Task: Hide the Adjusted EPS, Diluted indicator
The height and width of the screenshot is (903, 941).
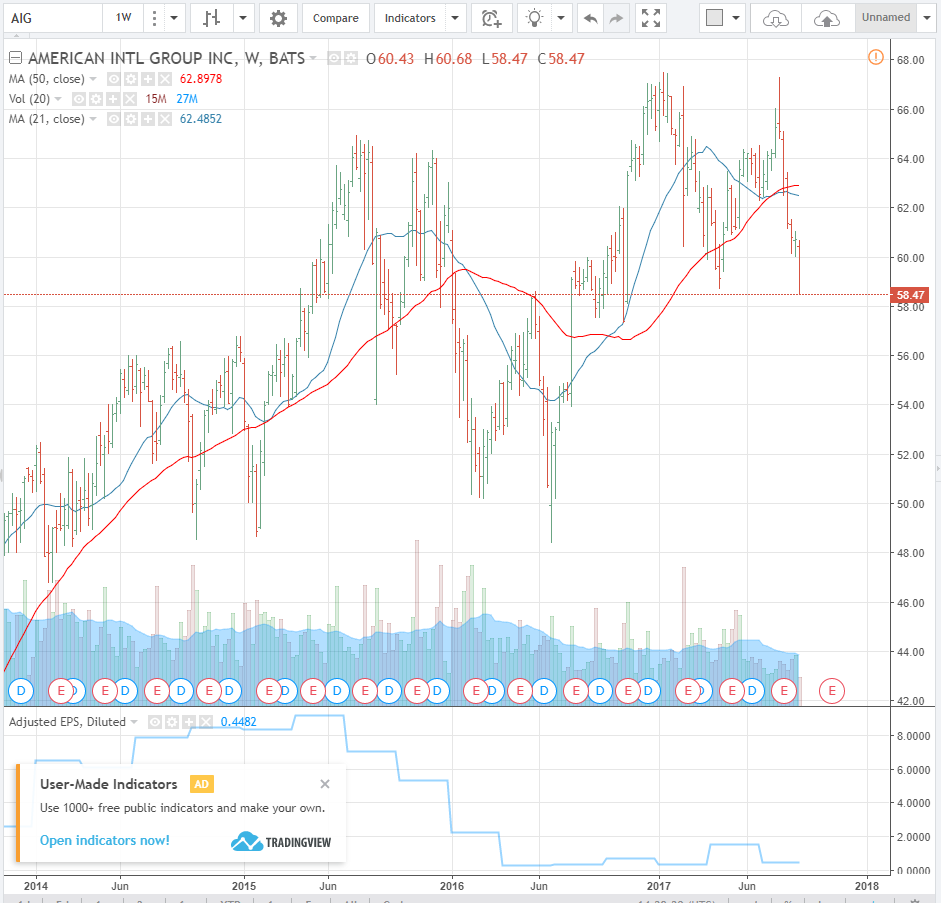Action: [x=154, y=722]
